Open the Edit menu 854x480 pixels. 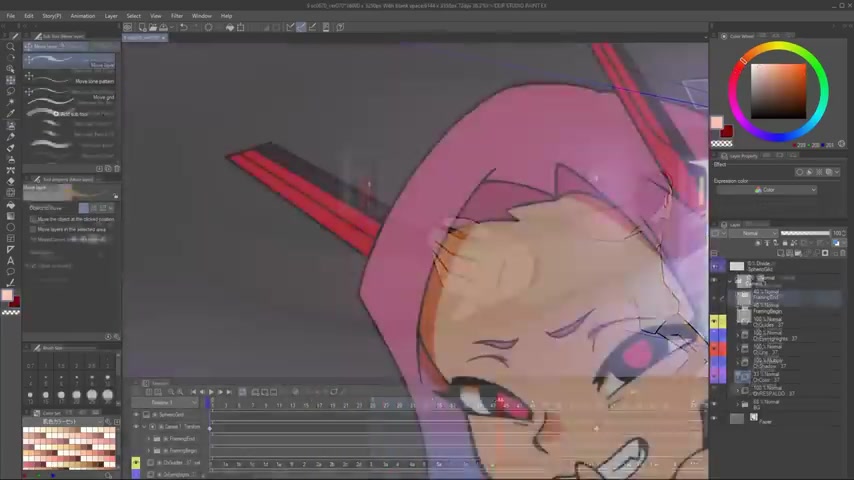(x=29, y=16)
